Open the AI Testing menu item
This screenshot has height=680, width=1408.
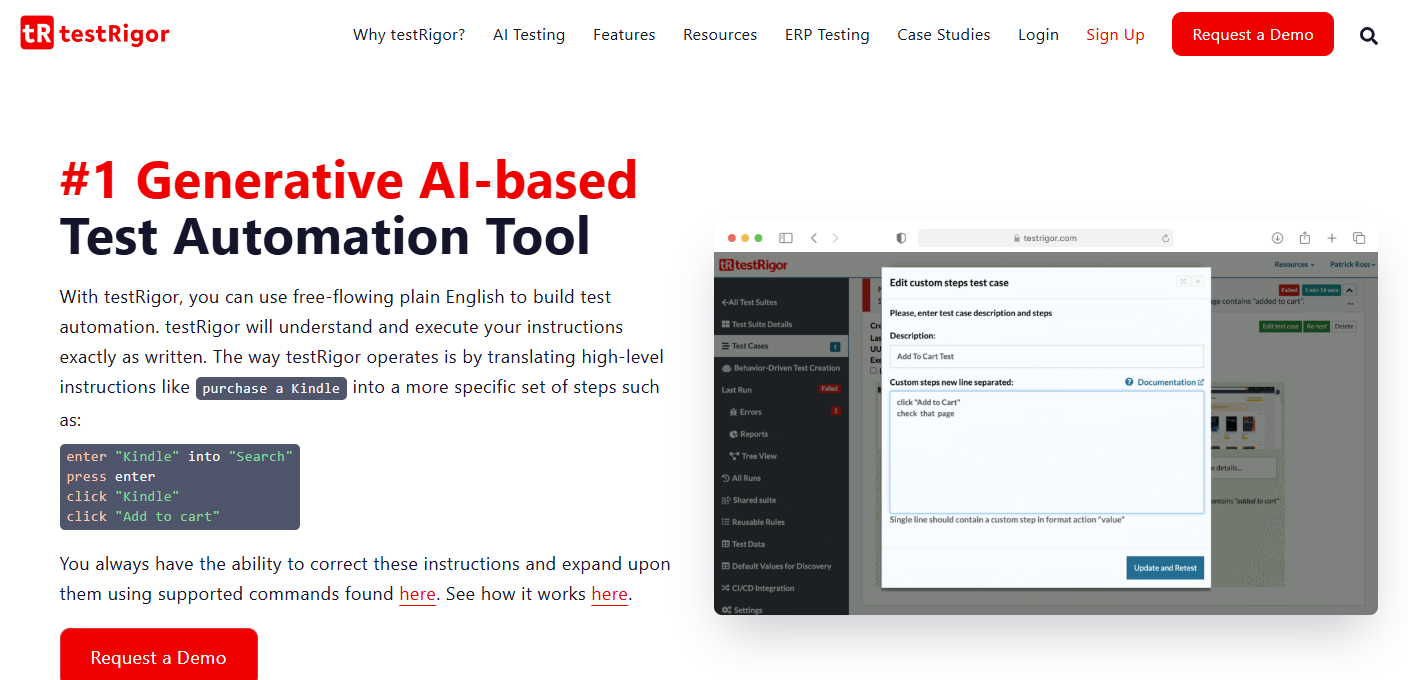coord(528,35)
